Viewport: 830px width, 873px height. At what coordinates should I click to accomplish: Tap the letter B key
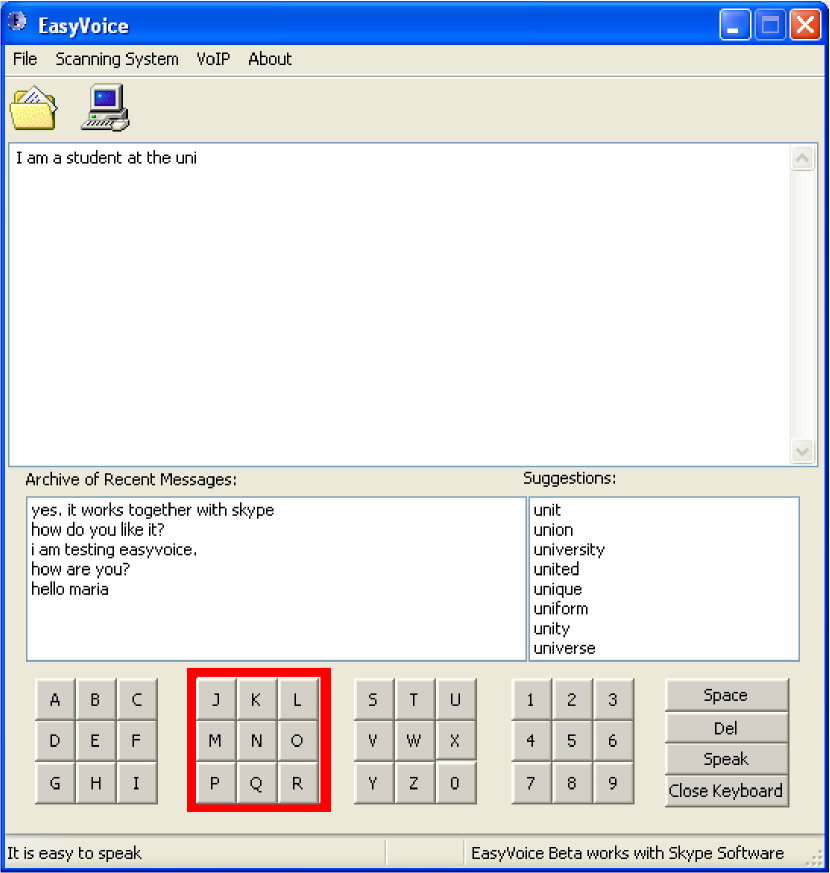point(96,699)
